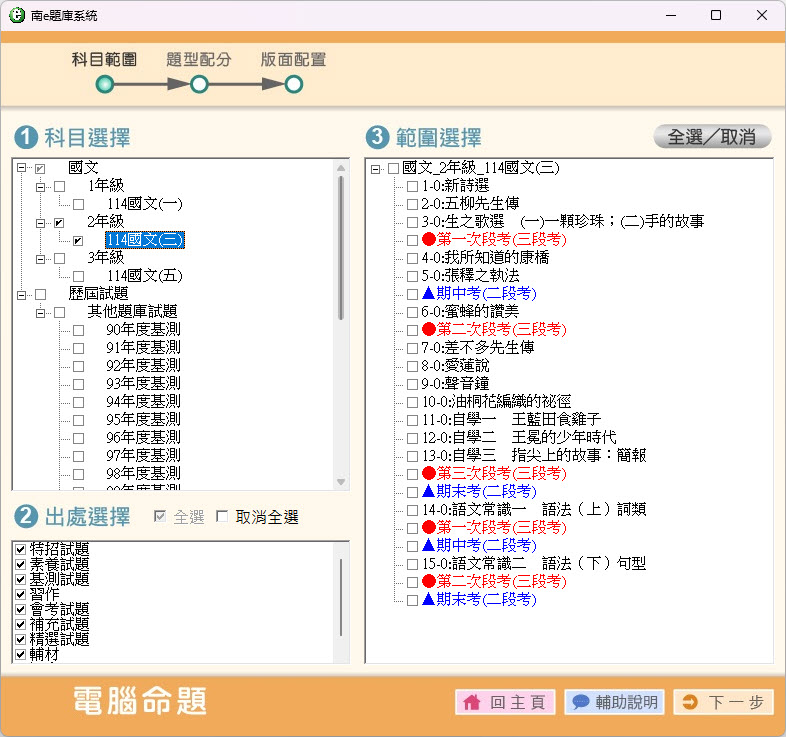Check the 114國文(五) checkbox
The image size is (786, 737).
[x=78, y=276]
